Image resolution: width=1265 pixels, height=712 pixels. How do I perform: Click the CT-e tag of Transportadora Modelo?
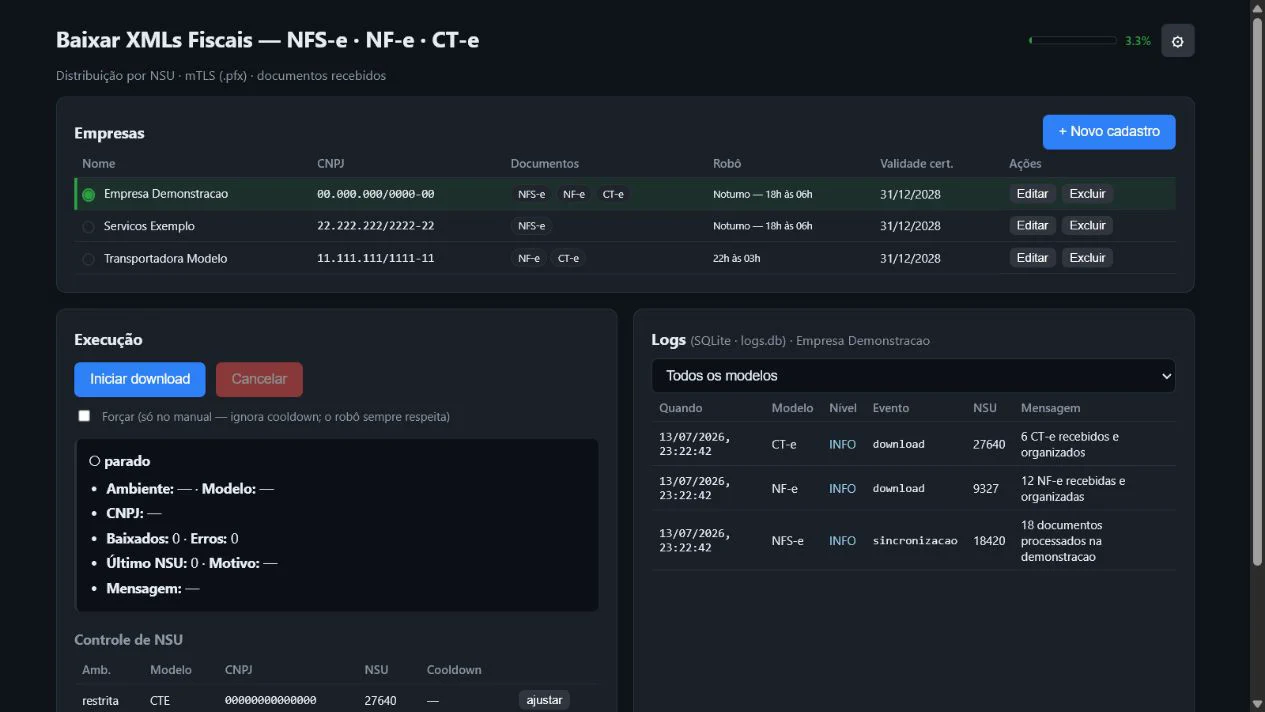[x=568, y=258]
